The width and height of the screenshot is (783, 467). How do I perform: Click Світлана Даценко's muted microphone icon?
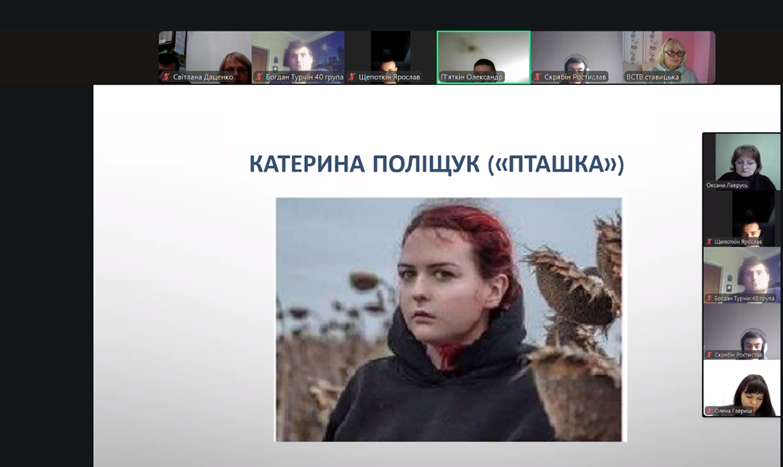pos(165,77)
